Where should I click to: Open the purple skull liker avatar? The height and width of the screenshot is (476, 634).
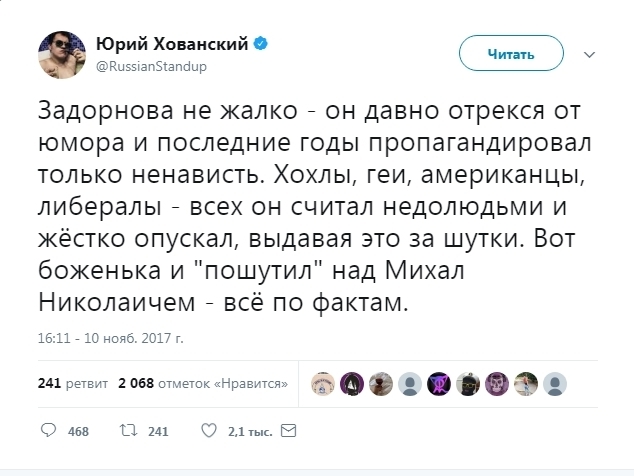point(497,382)
